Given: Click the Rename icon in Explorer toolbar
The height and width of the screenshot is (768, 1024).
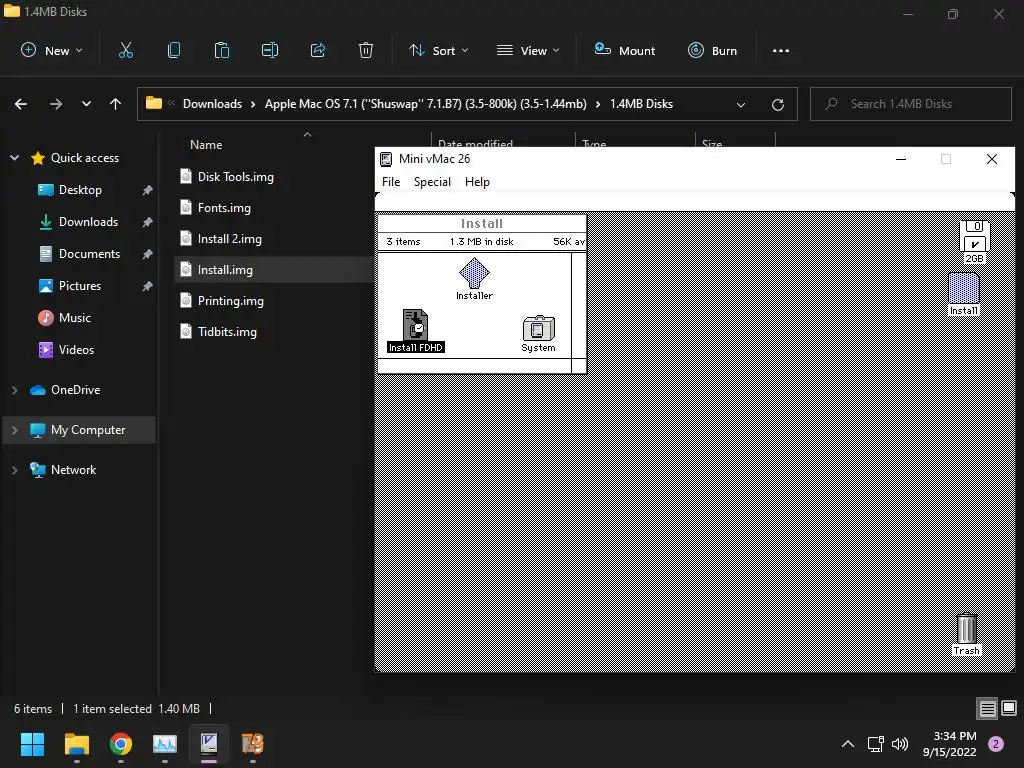Looking at the screenshot, I should pyautogui.click(x=270, y=50).
